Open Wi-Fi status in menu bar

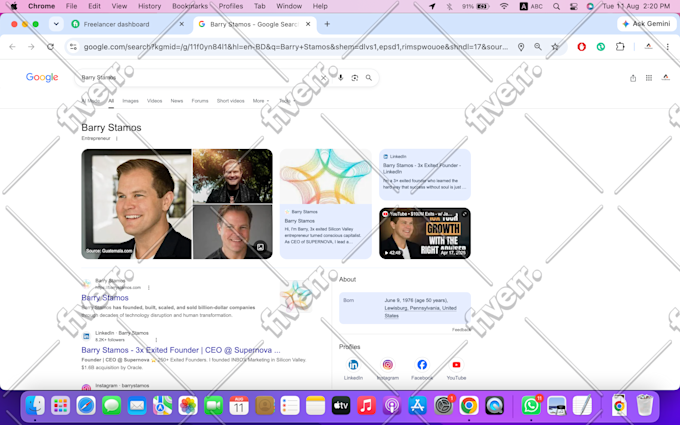click(x=504, y=6)
